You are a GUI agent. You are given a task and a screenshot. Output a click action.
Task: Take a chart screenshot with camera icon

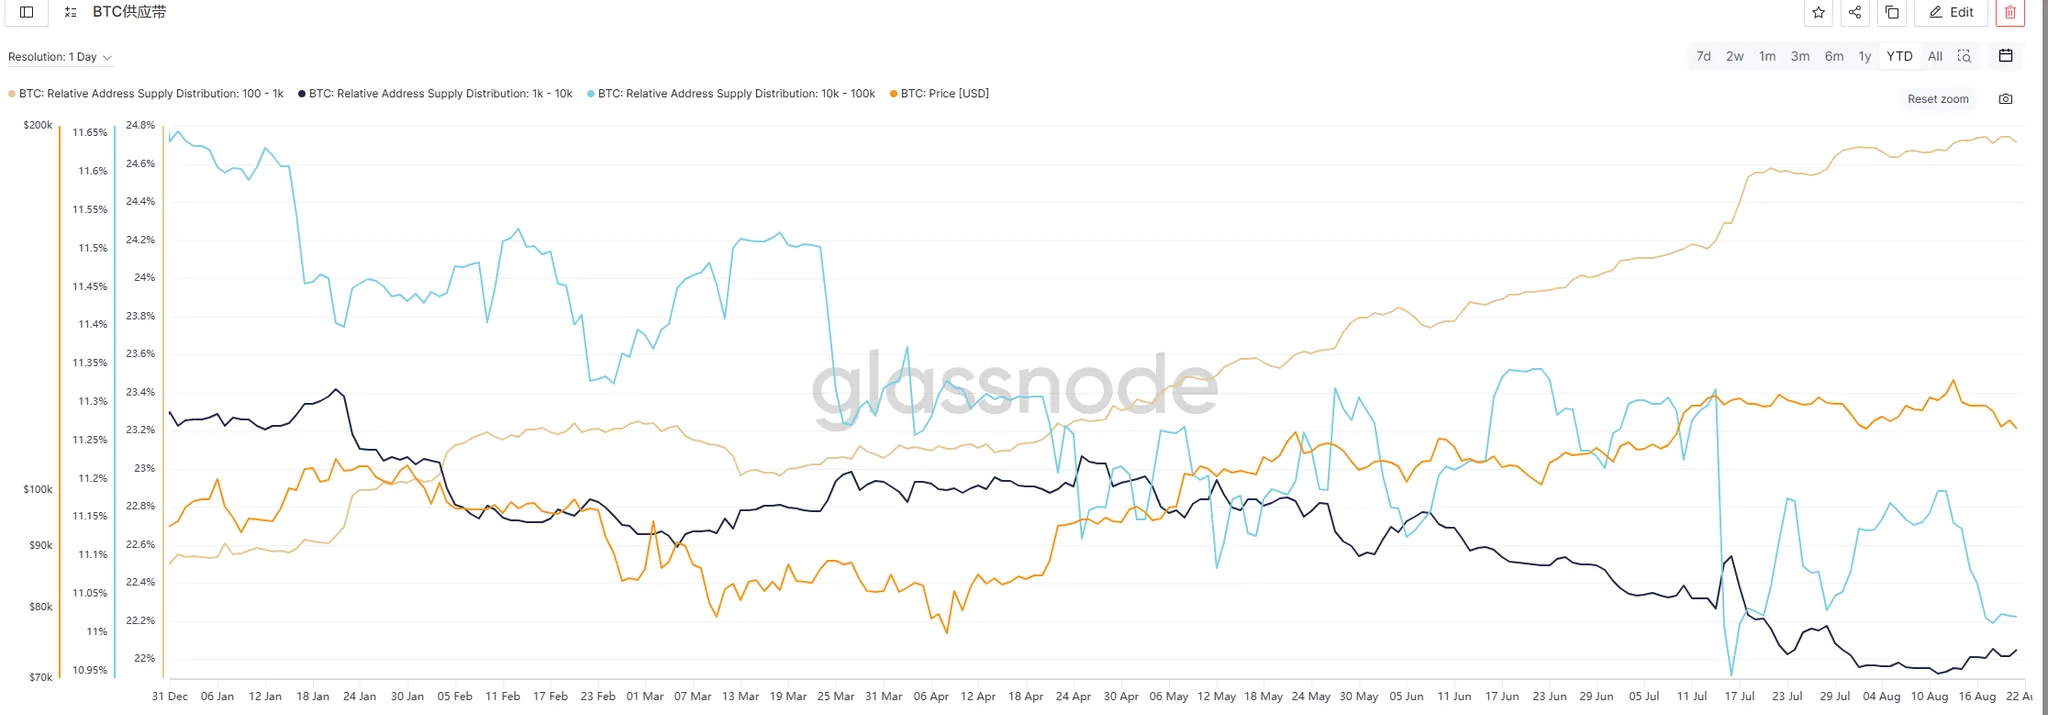tap(2005, 99)
